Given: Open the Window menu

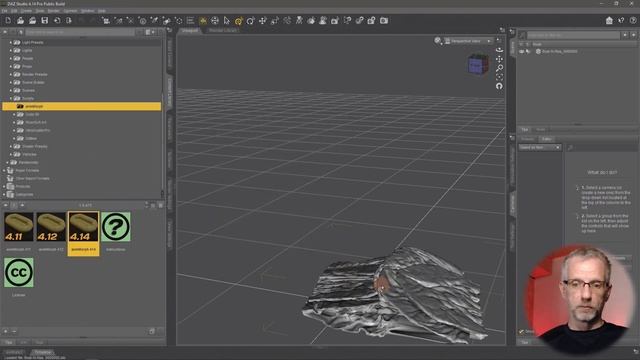Looking at the screenshot, I should tap(87, 11).
